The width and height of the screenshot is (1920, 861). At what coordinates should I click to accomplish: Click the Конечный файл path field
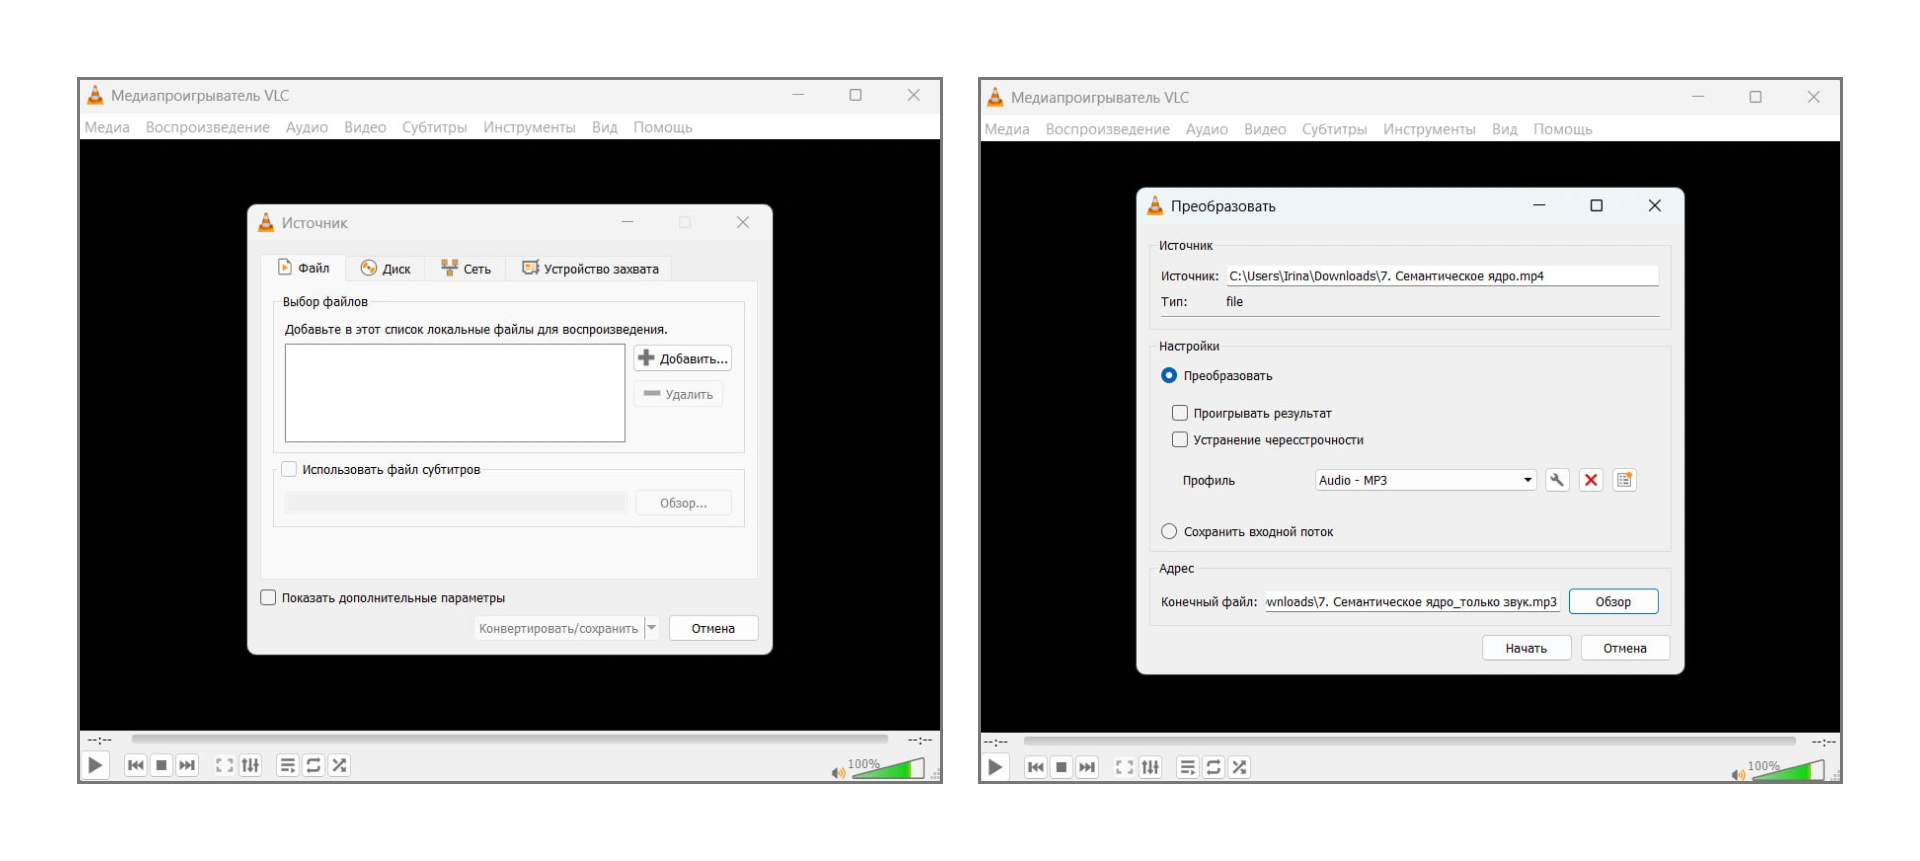(1411, 602)
